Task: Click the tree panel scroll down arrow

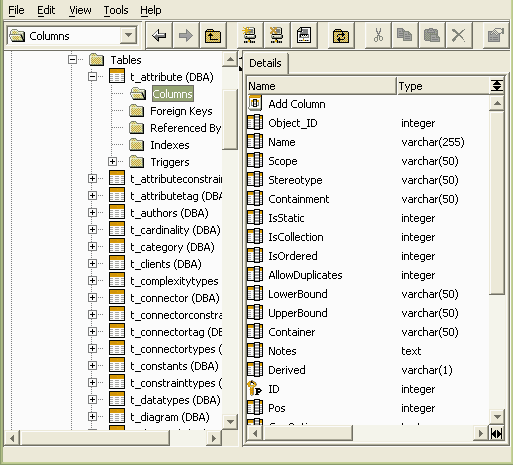Action: [x=230, y=421]
